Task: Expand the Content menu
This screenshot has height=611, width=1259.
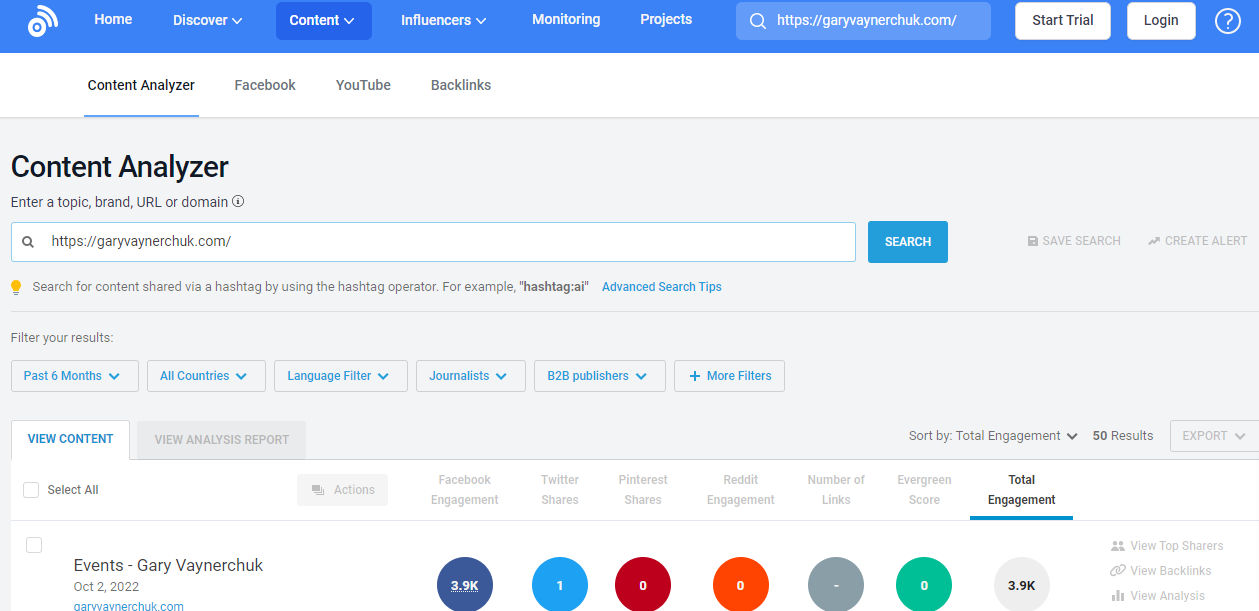Action: pos(324,20)
